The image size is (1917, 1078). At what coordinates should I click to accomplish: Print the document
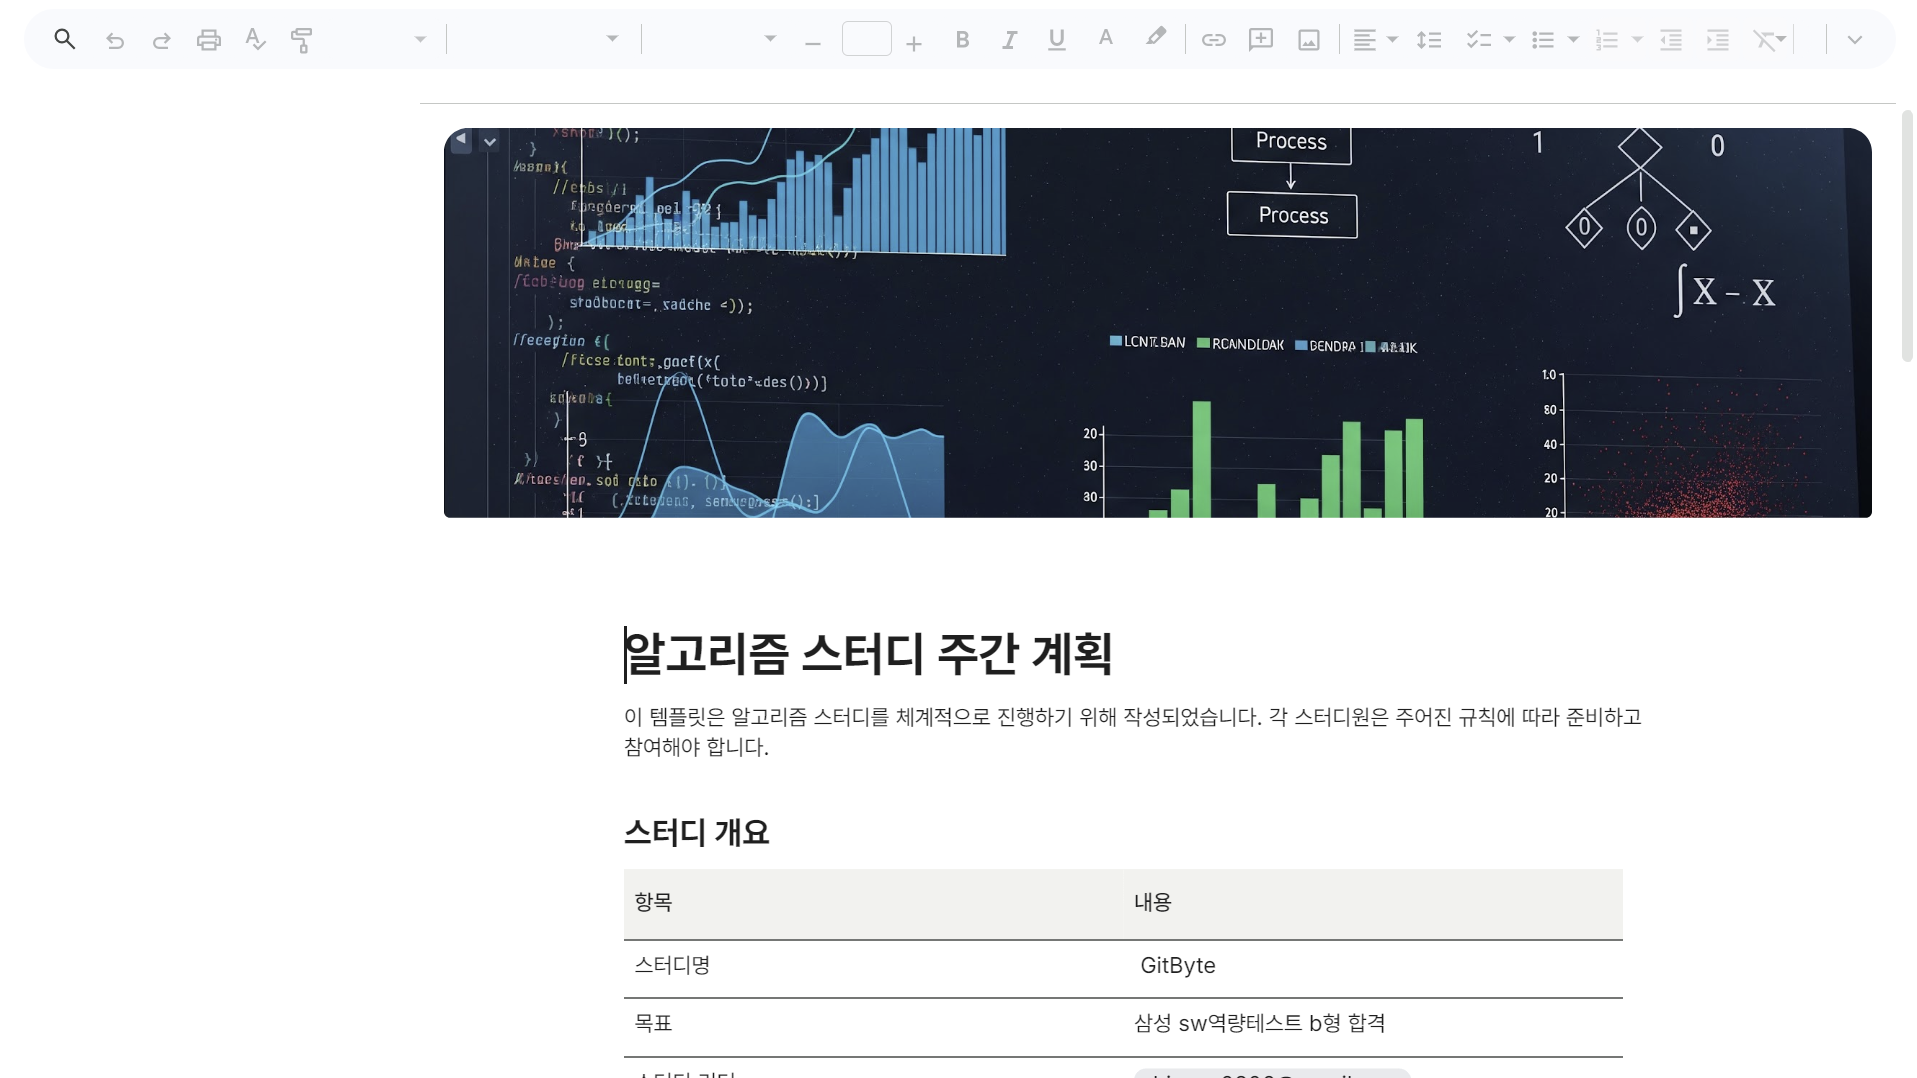[209, 40]
